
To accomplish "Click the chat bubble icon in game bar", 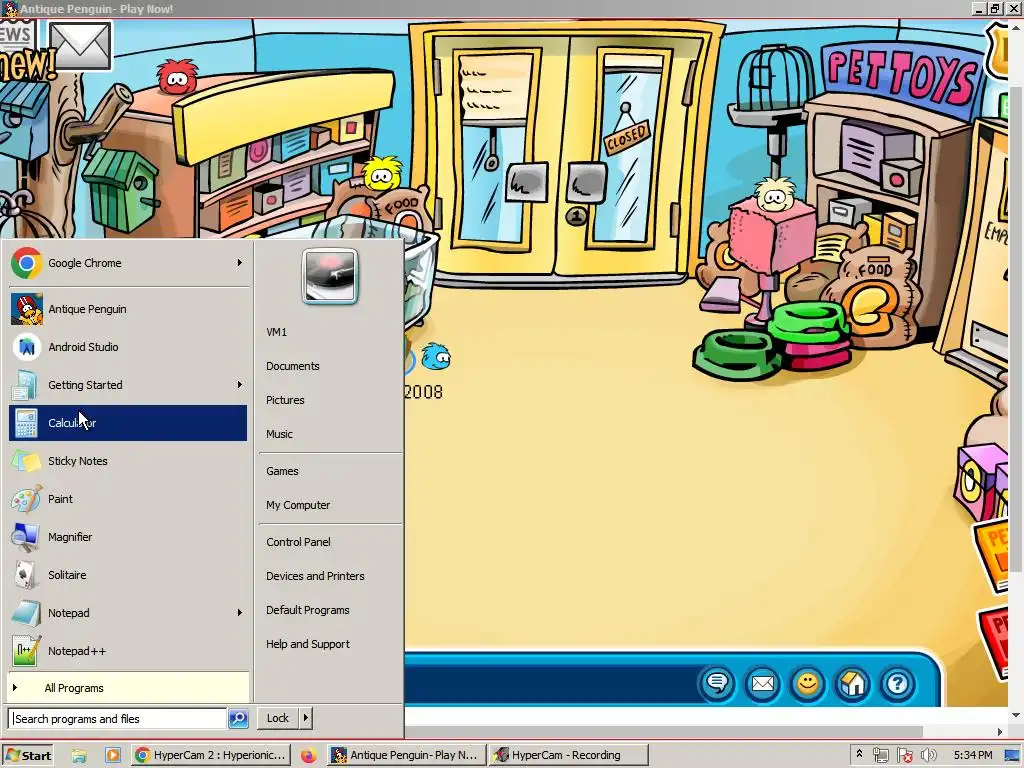I will click(x=717, y=684).
